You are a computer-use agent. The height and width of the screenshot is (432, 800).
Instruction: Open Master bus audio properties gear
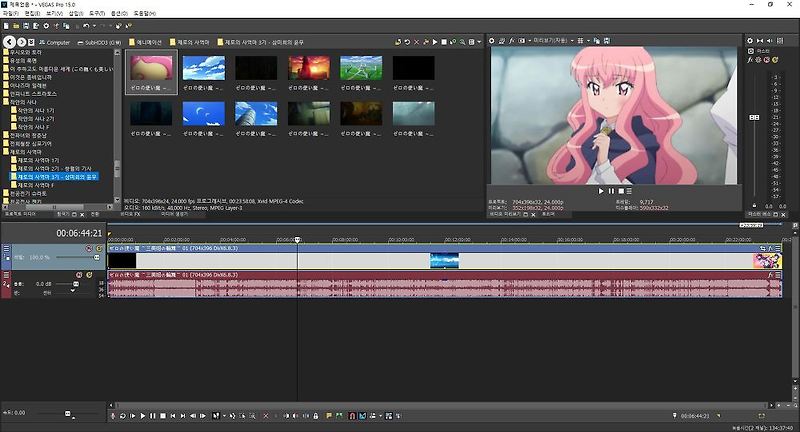tap(750, 40)
